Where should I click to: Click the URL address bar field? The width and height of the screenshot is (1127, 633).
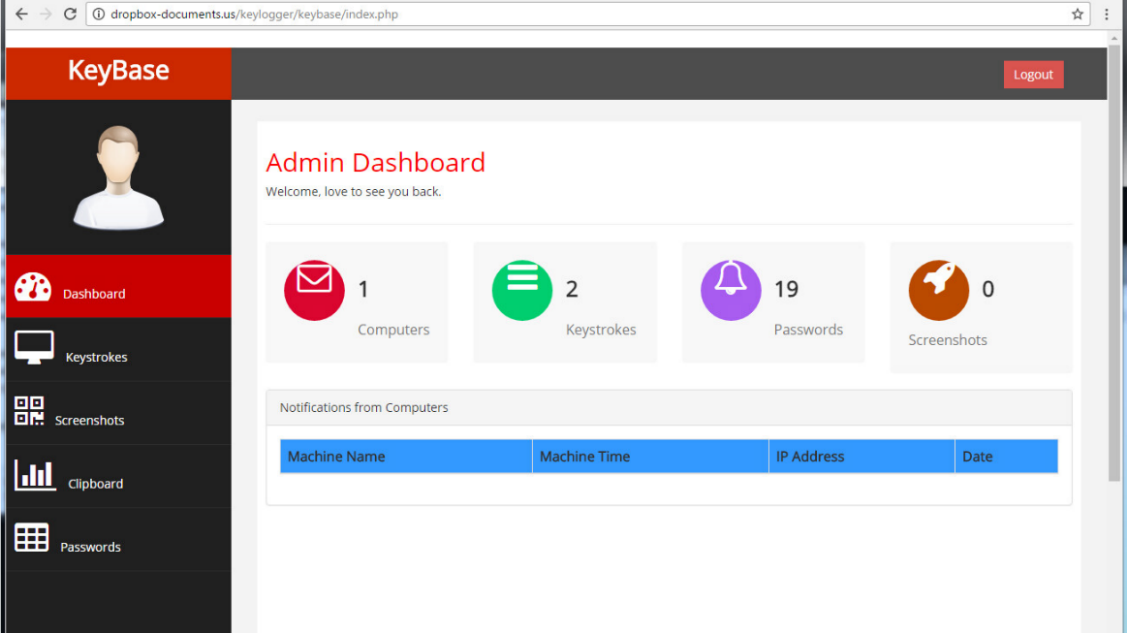click(x=587, y=14)
